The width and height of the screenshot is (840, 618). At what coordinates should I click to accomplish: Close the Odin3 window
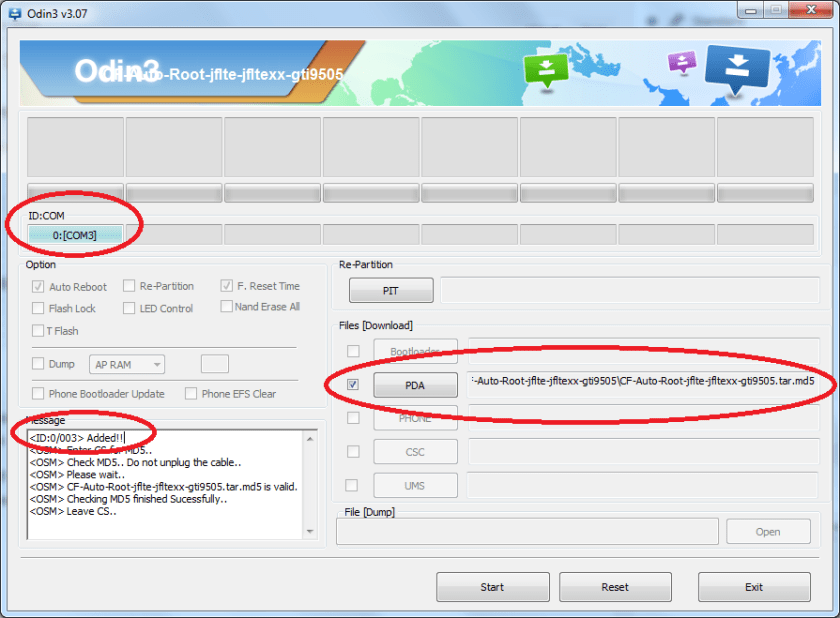click(x=812, y=11)
